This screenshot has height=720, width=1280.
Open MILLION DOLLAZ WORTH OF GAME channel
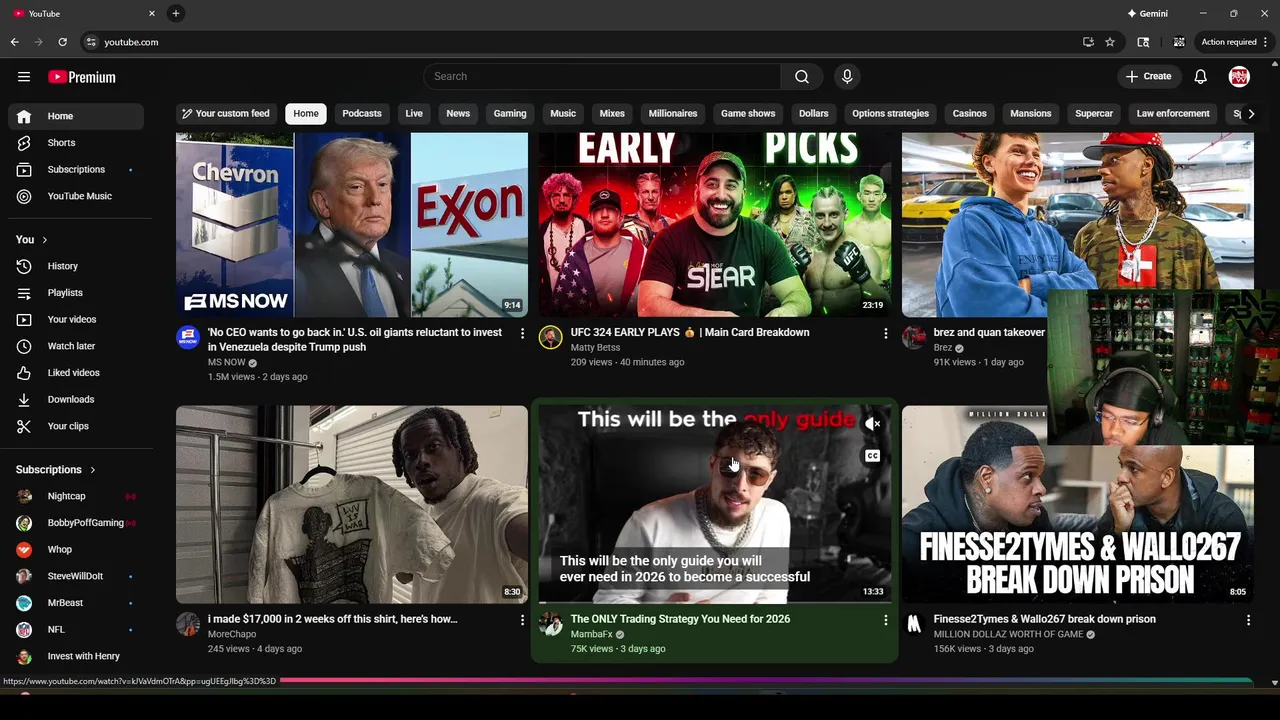click(1008, 635)
